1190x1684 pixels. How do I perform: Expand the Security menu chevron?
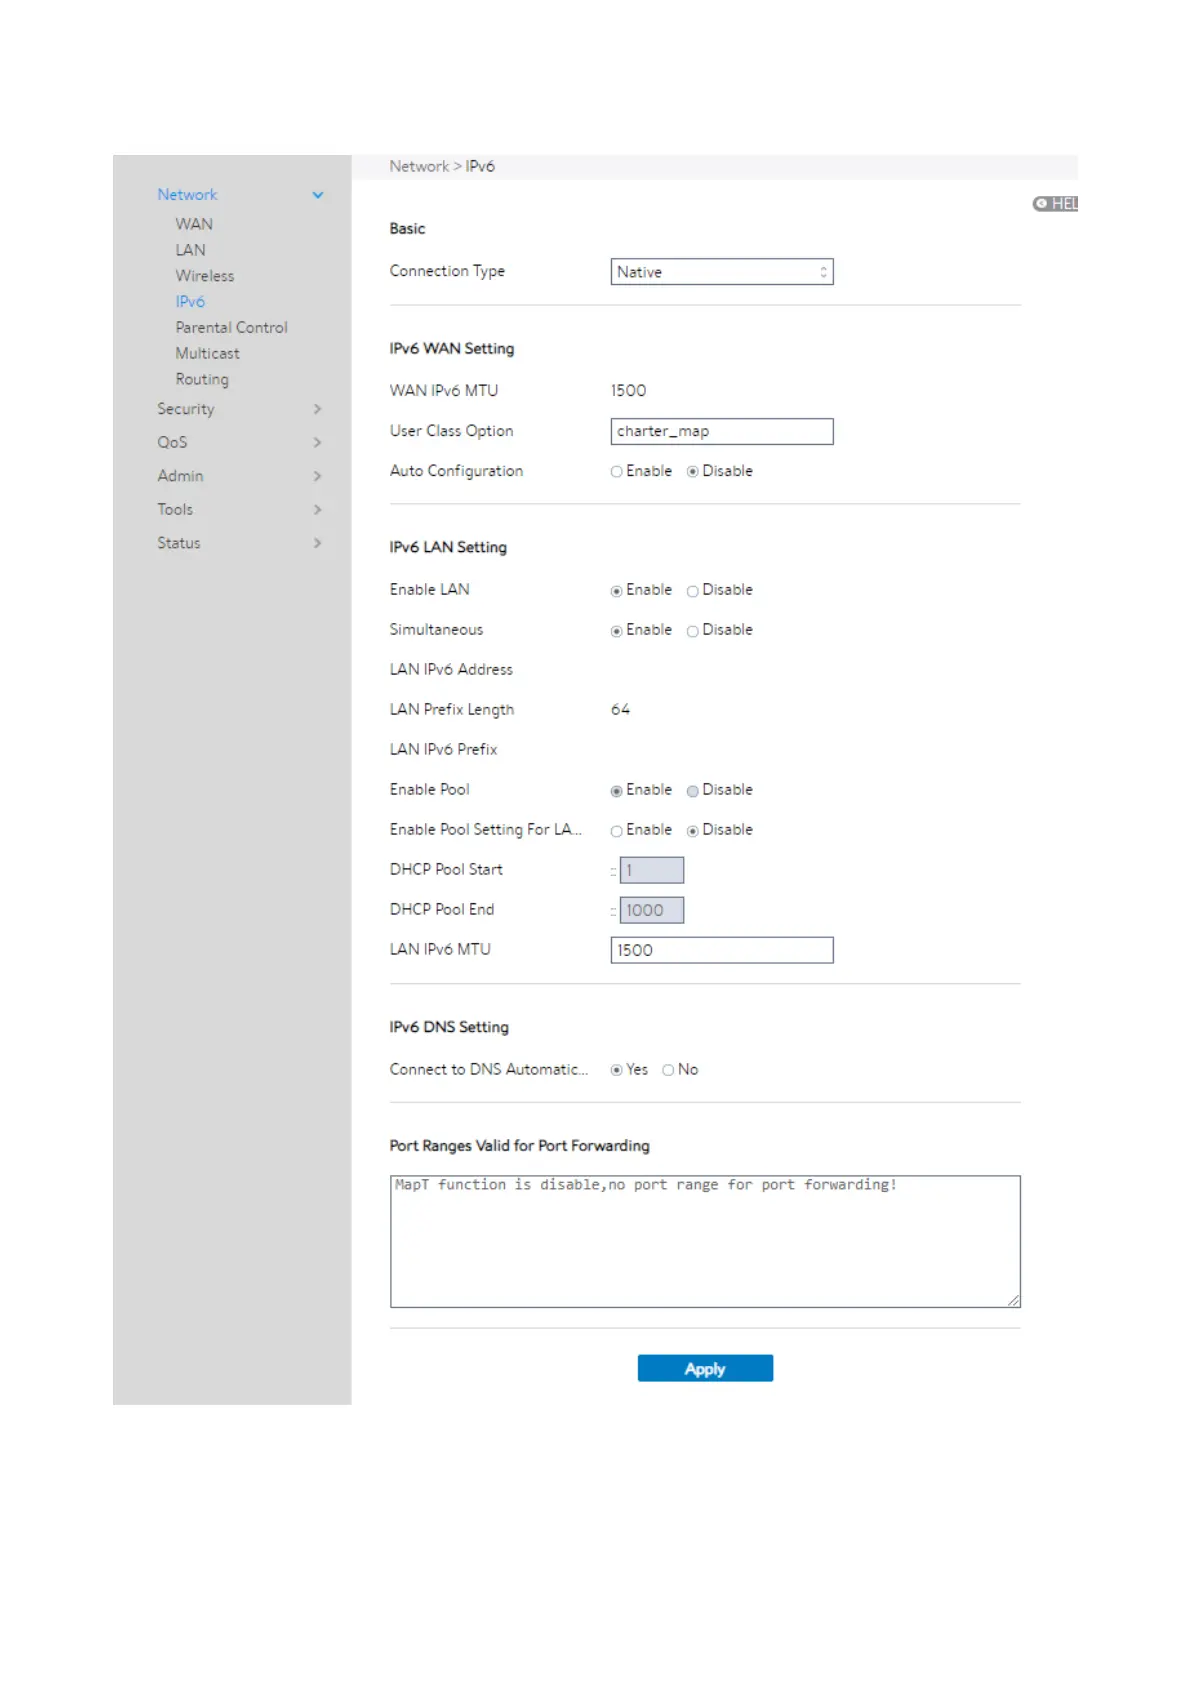tap(318, 409)
